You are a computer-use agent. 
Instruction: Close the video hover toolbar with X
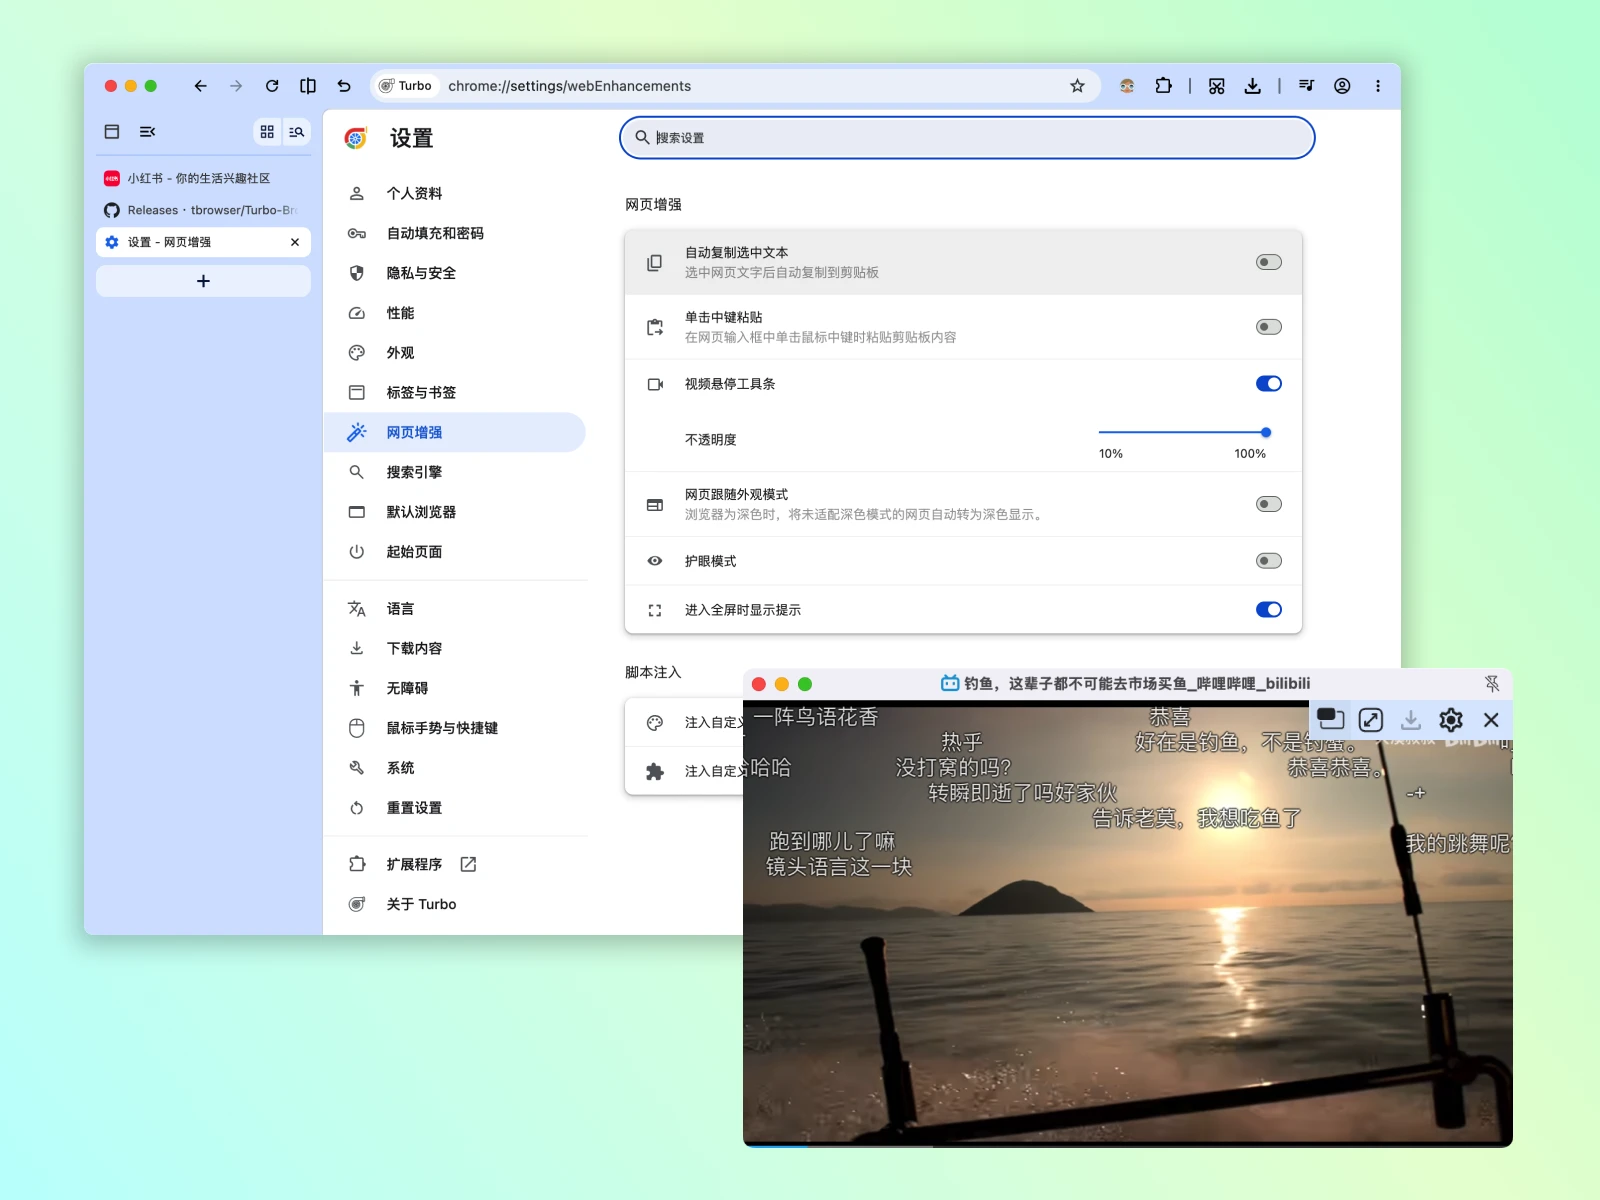coord(1491,719)
